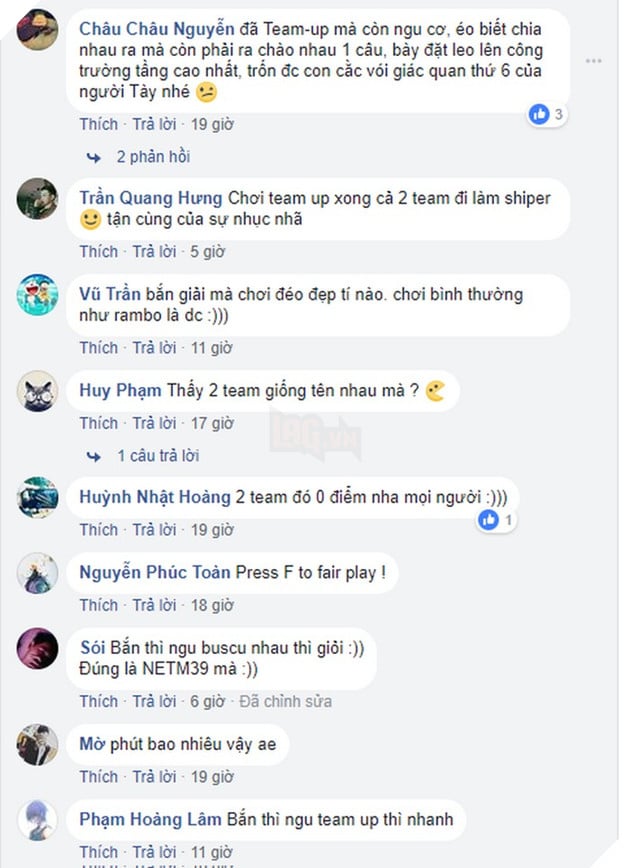Click Huy Phạm's cat avatar

coord(37,393)
